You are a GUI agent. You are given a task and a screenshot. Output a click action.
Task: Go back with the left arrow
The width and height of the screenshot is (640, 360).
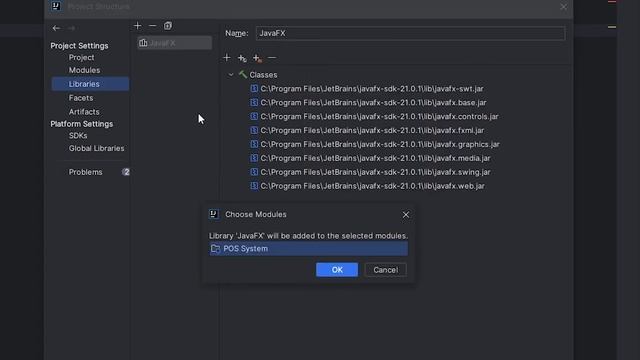click(56, 28)
